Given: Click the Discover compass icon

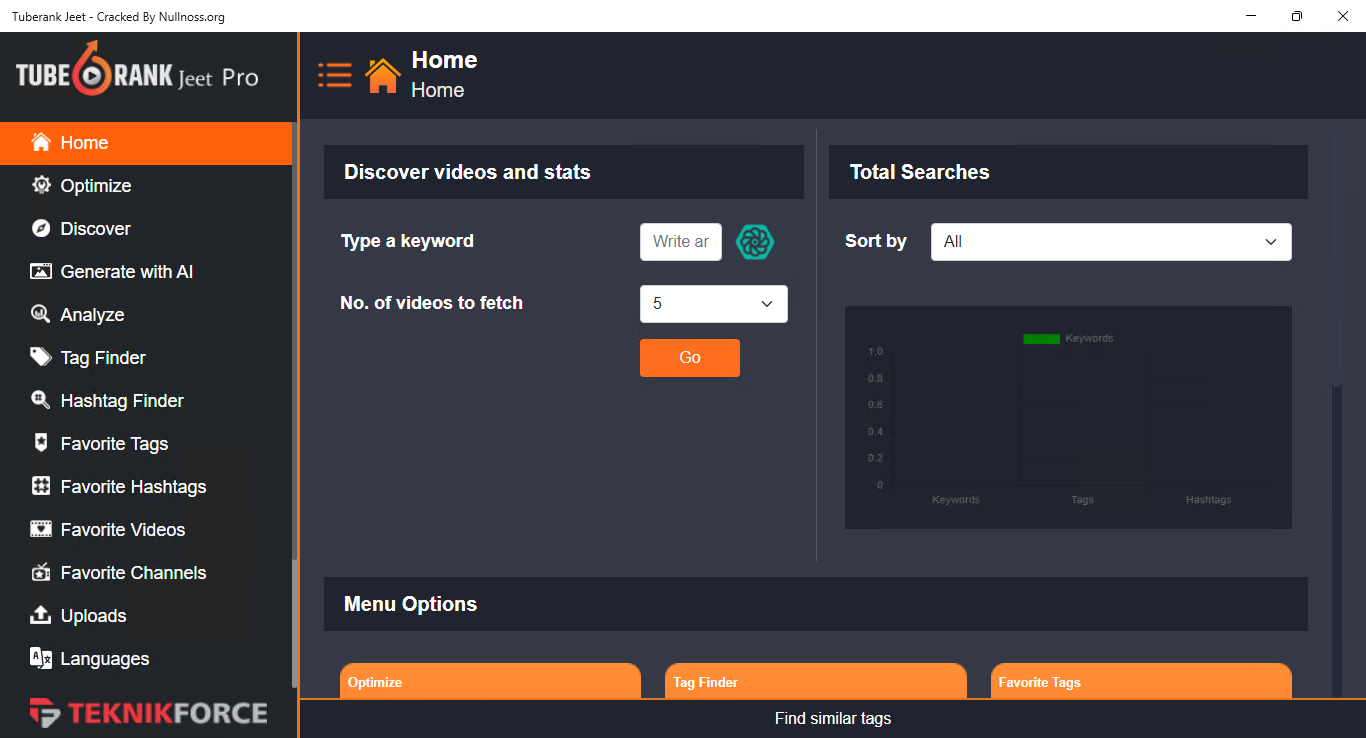Looking at the screenshot, I should coord(41,228).
